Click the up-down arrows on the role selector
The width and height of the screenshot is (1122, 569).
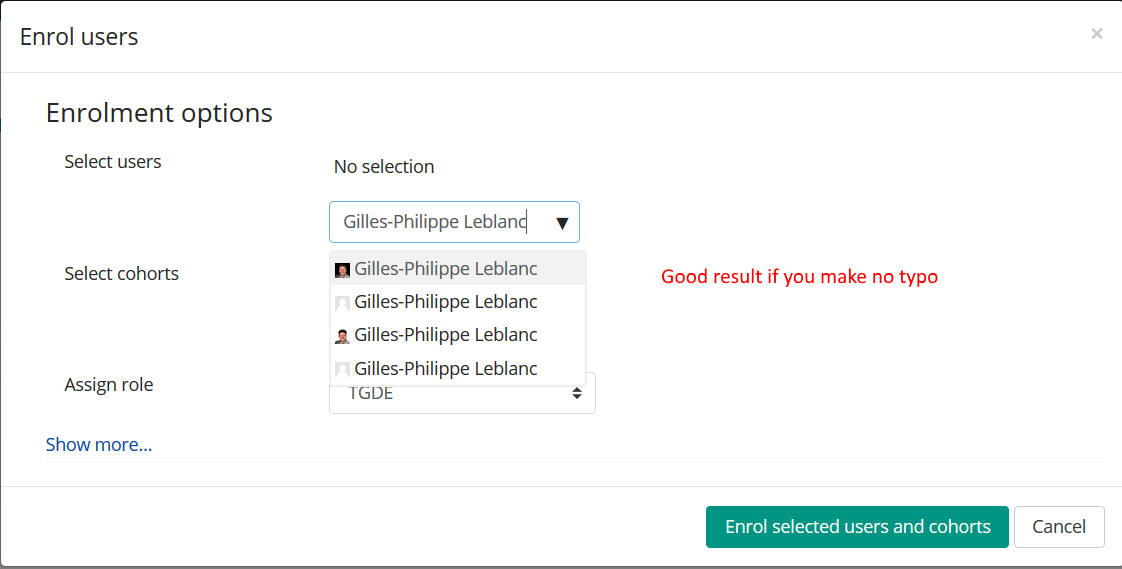pyautogui.click(x=576, y=393)
